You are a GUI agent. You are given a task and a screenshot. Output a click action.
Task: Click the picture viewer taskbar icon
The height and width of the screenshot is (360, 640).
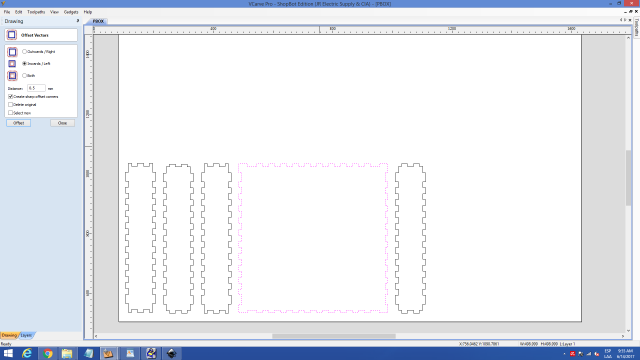point(130,353)
